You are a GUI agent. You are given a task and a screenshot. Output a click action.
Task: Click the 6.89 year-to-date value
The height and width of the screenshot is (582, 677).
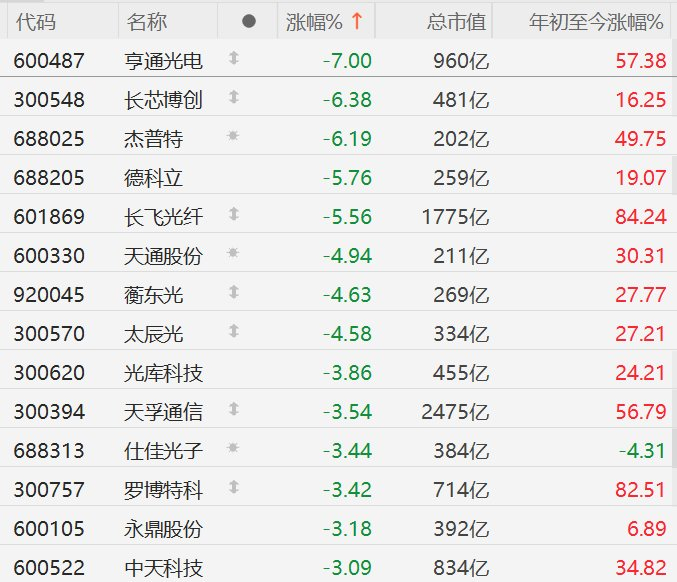click(x=646, y=528)
